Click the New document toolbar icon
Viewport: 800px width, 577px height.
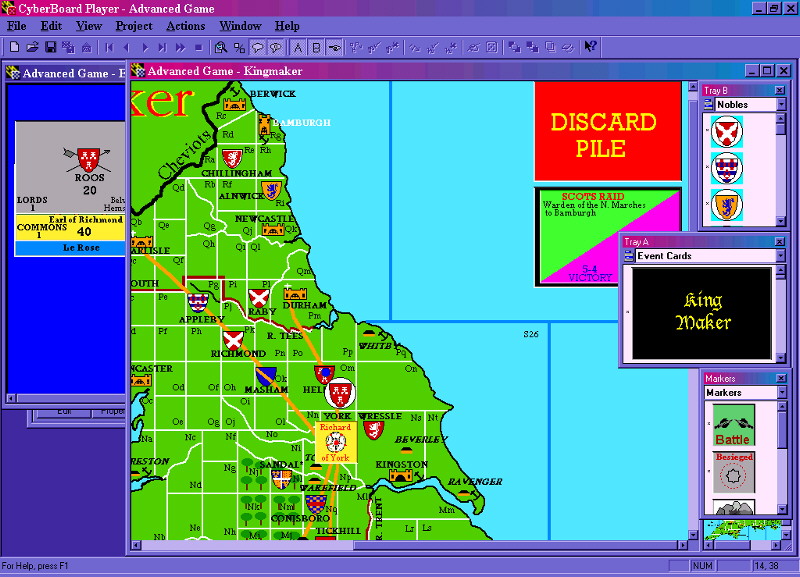(14, 47)
